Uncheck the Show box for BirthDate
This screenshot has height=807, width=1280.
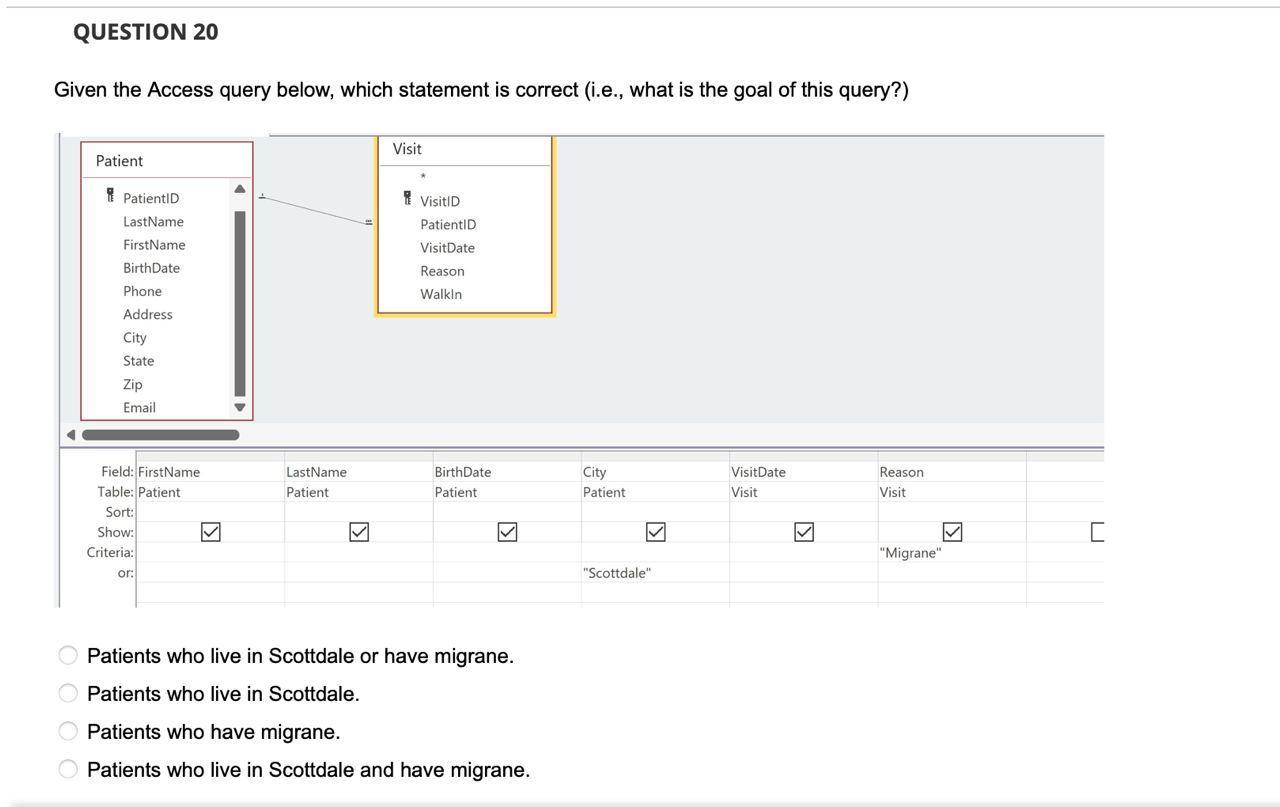click(x=506, y=531)
